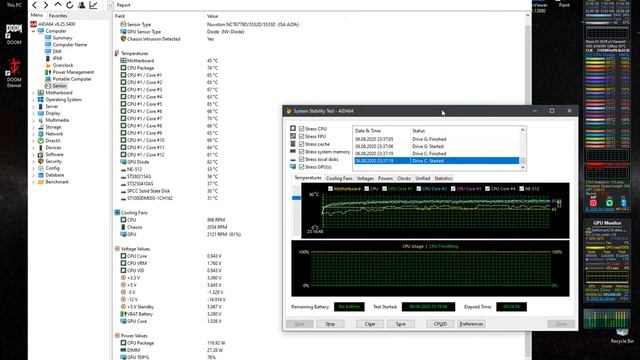Screen dimensions: 640x360
Task: Click the Config icon in tree
Action: click(40, 168)
